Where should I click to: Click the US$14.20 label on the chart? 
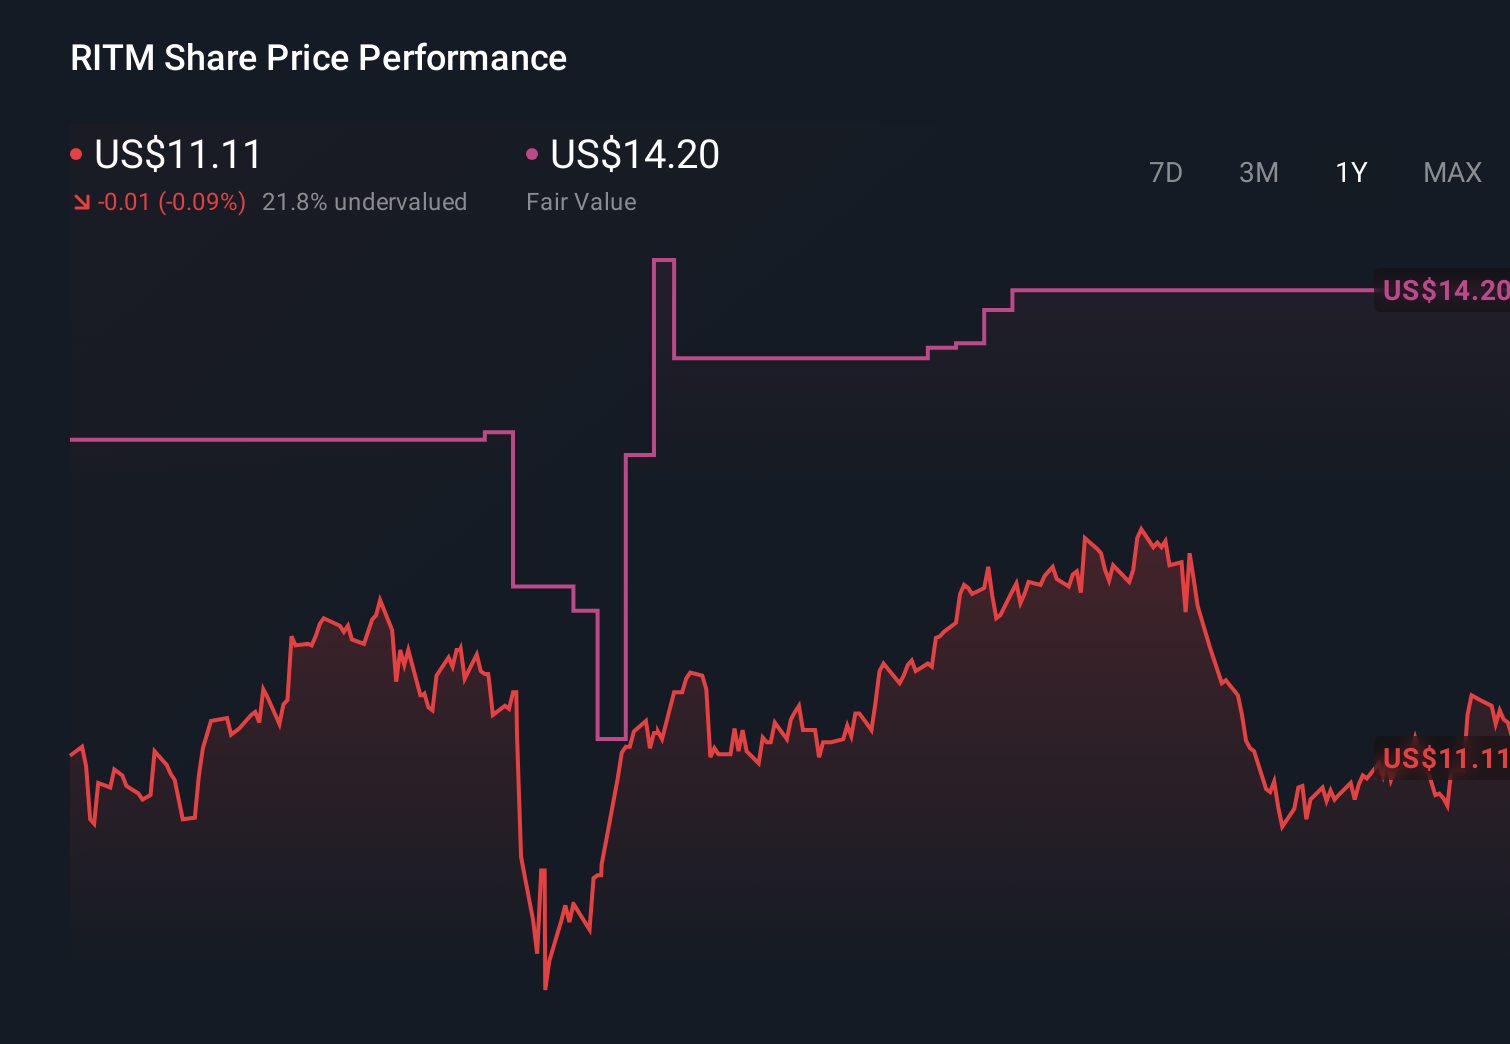click(x=1444, y=291)
